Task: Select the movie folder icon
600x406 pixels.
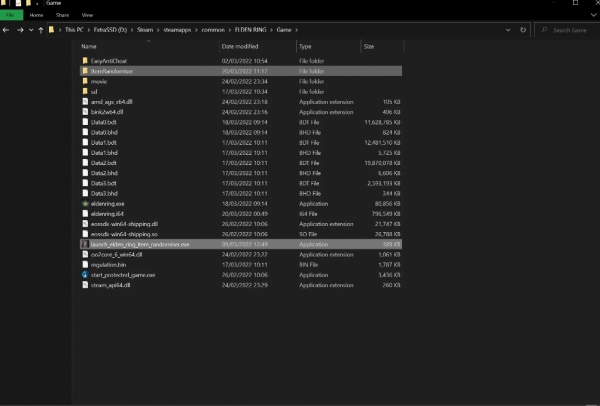Action: click(x=85, y=81)
